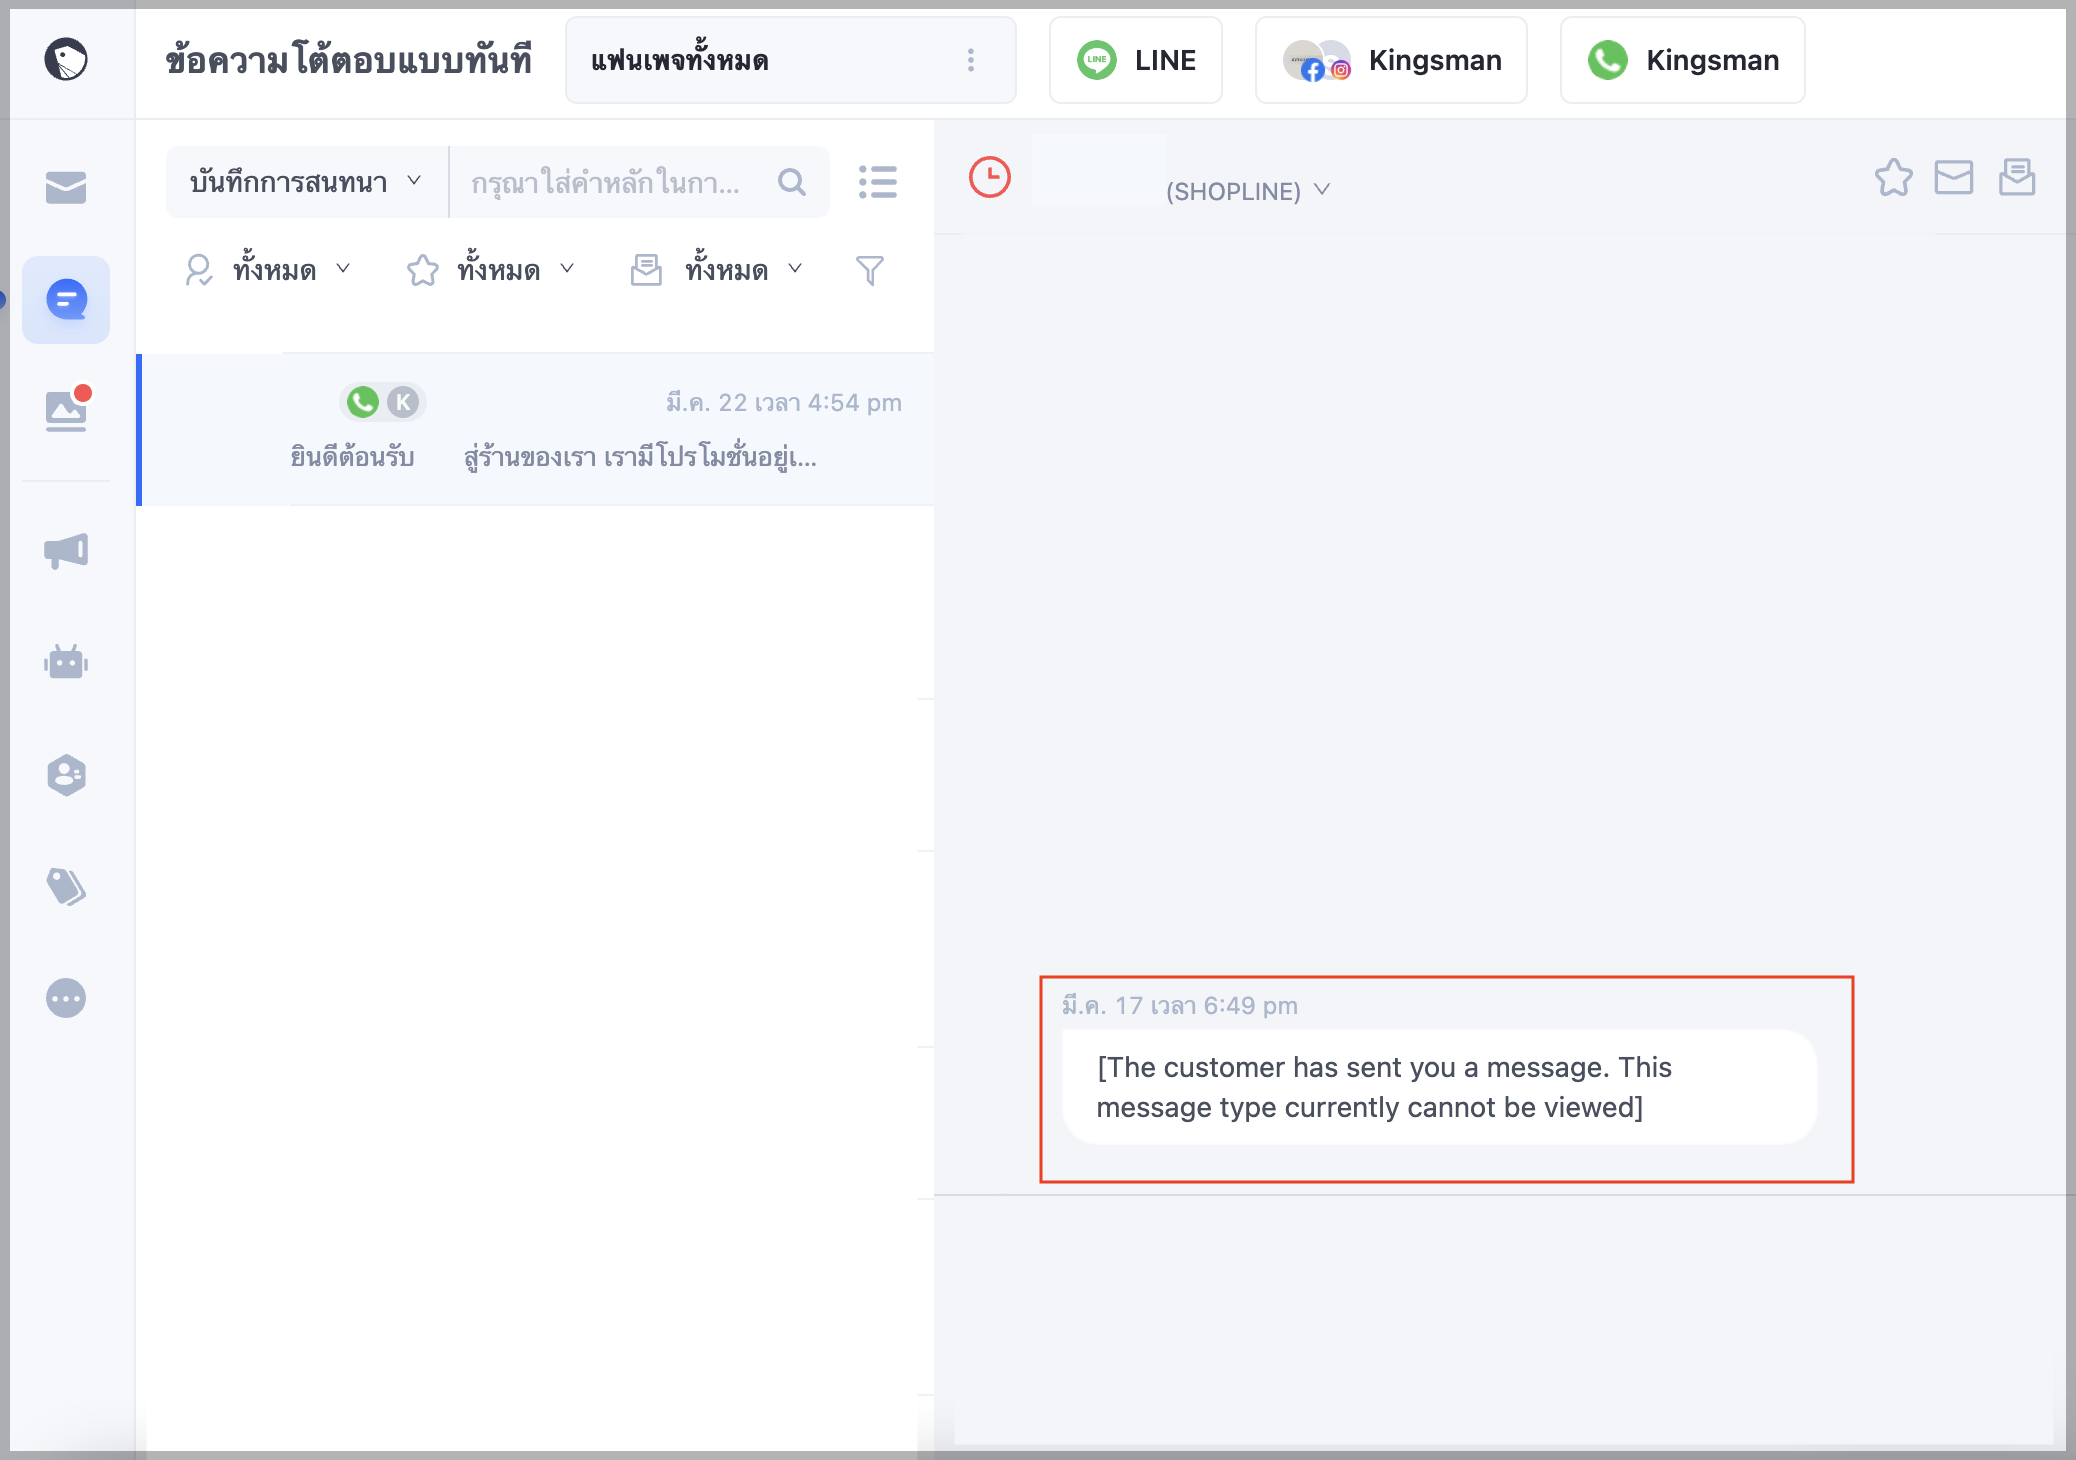The width and height of the screenshot is (2076, 1460).
Task: Click the red clock icon in chat header
Action: [x=990, y=177]
